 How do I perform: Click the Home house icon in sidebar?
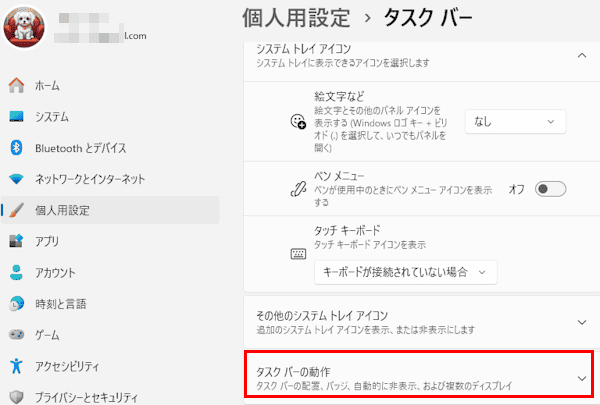pyautogui.click(x=16, y=85)
